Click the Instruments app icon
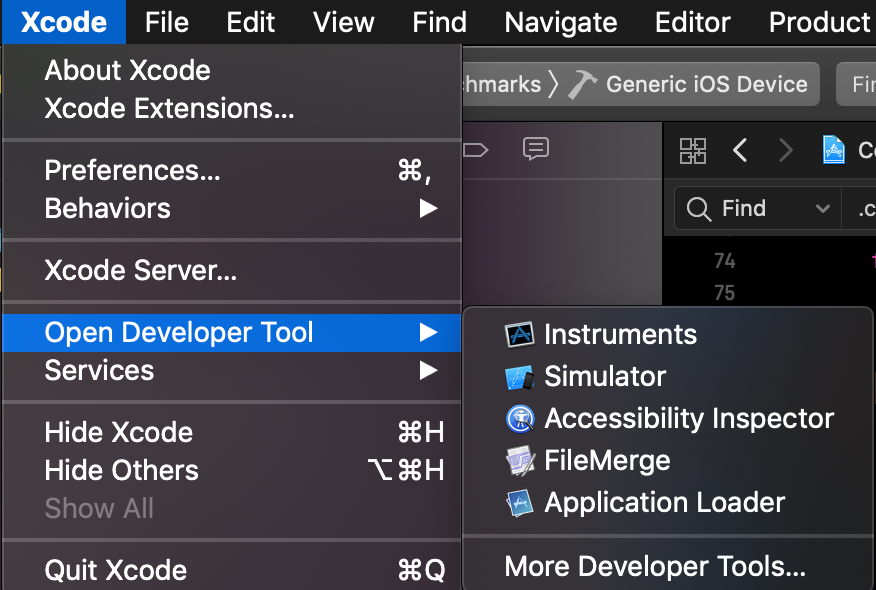This screenshot has width=876, height=590. coord(520,335)
